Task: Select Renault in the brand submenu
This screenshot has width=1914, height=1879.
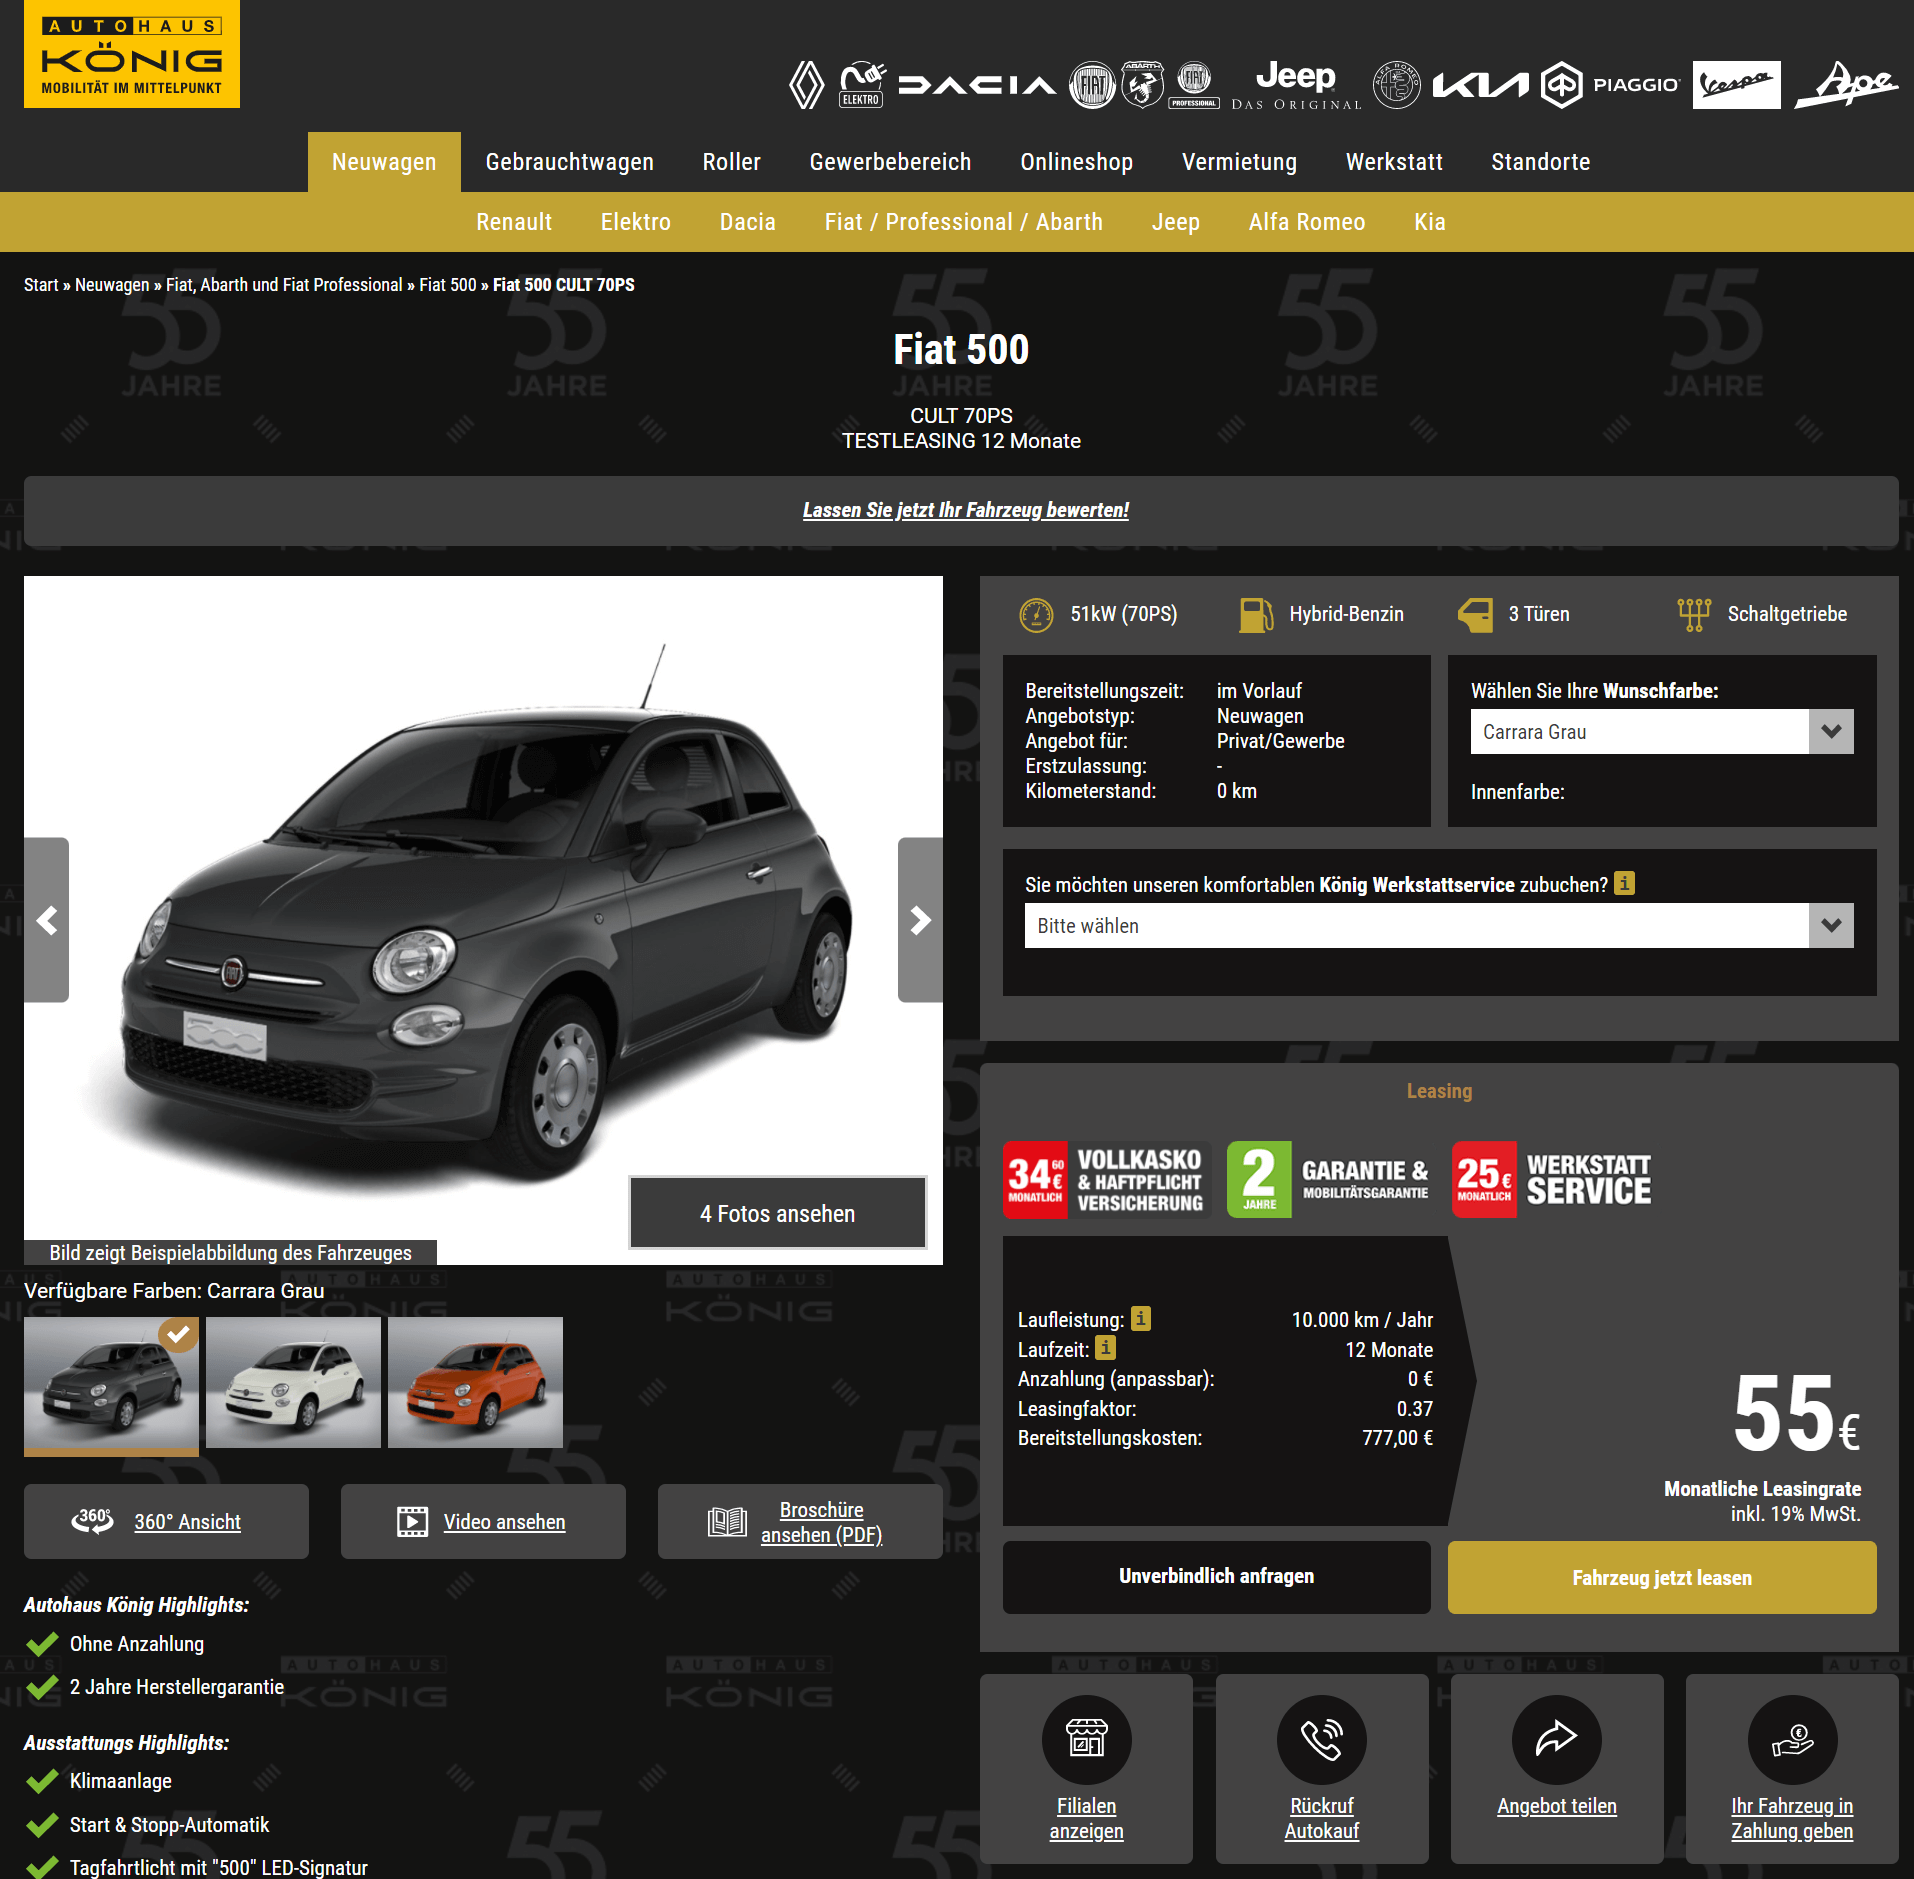Action: (514, 222)
